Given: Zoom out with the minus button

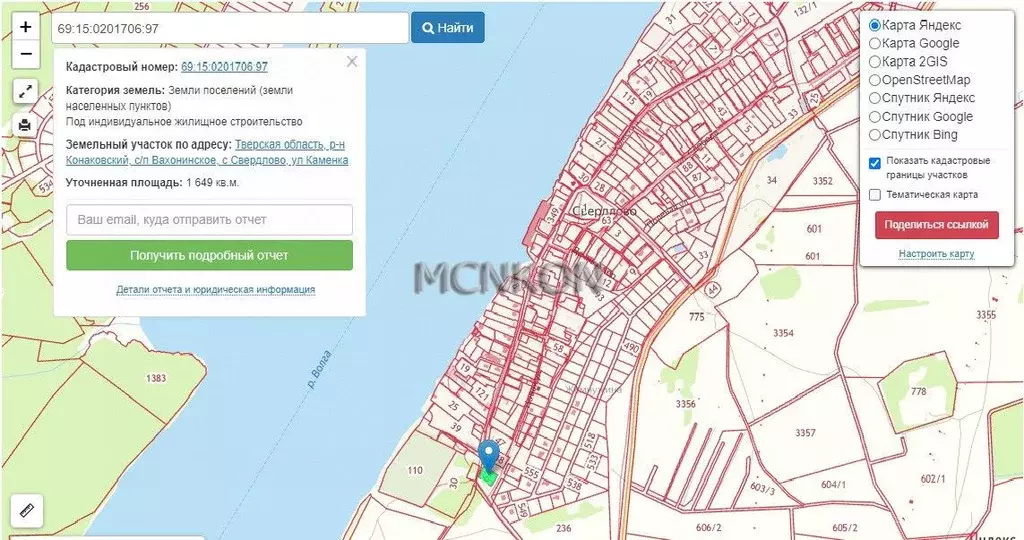Looking at the screenshot, I should 25,54.
